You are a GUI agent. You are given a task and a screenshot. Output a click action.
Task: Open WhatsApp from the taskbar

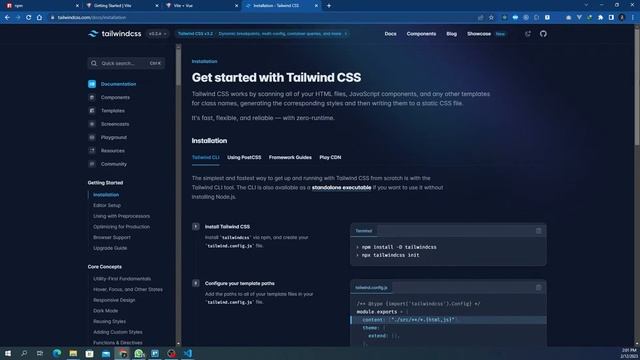[139, 353]
